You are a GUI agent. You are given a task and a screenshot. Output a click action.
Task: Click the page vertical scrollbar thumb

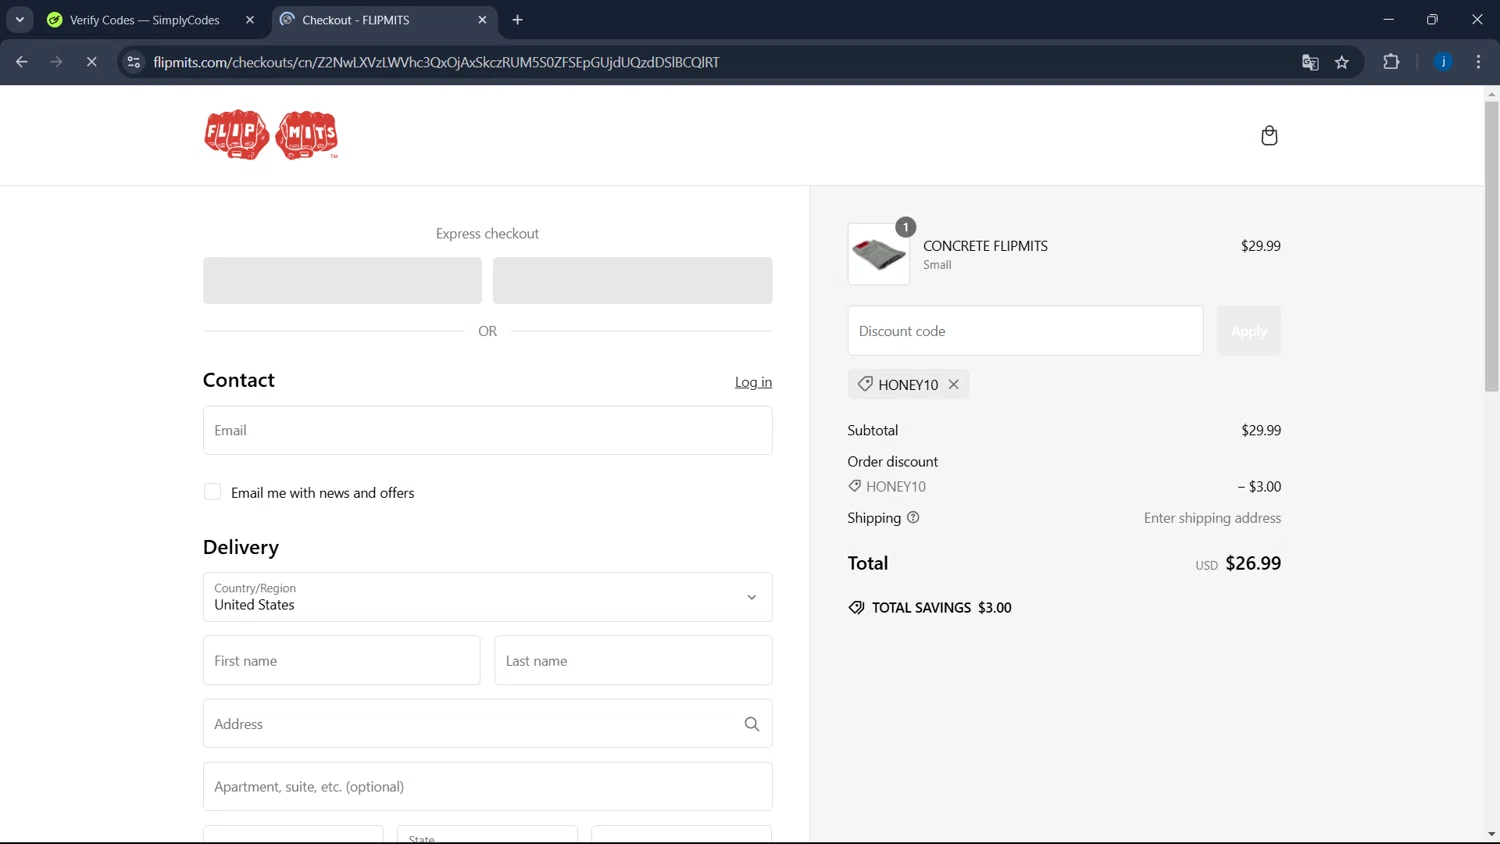coord(1491,246)
